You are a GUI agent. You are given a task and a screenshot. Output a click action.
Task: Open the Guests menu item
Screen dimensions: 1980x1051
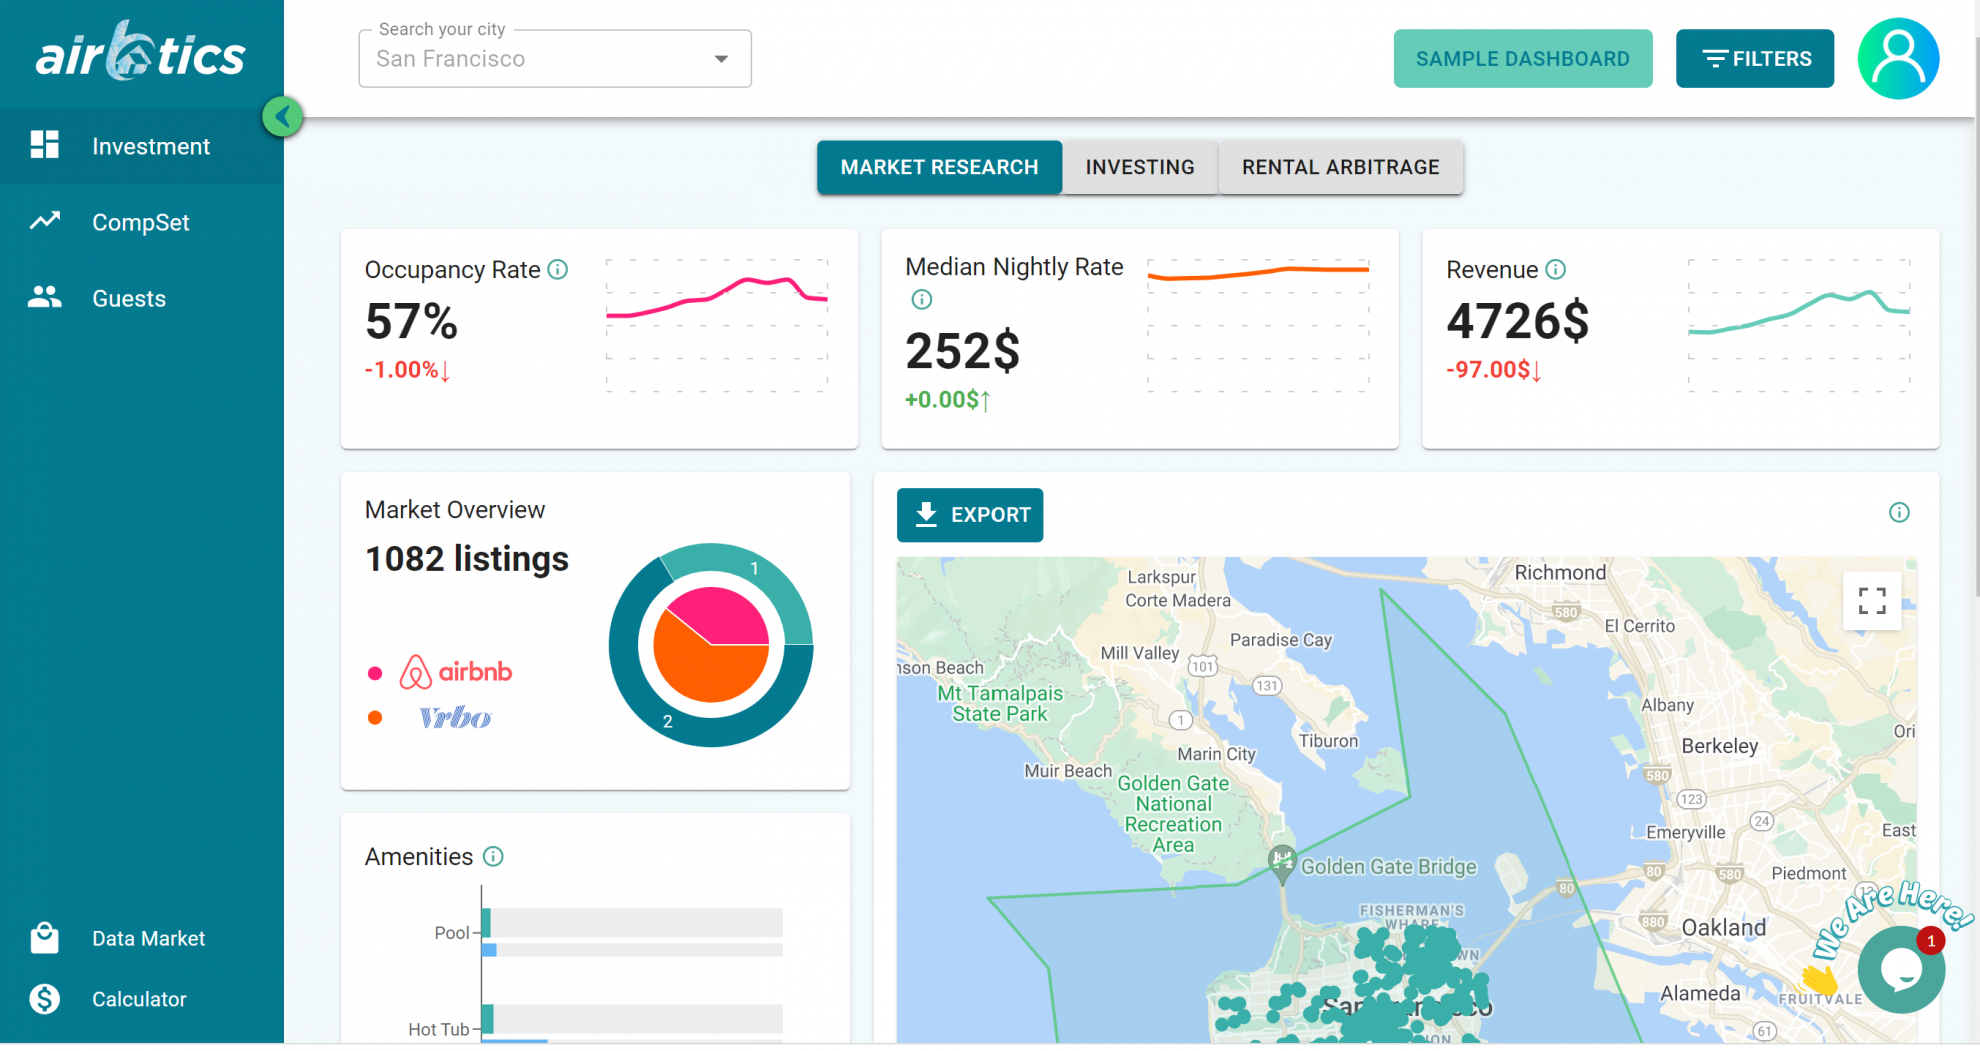click(x=142, y=298)
